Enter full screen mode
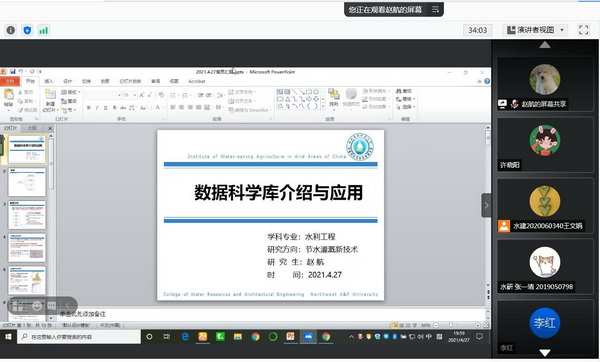This screenshot has width=600, height=362. tap(583, 30)
